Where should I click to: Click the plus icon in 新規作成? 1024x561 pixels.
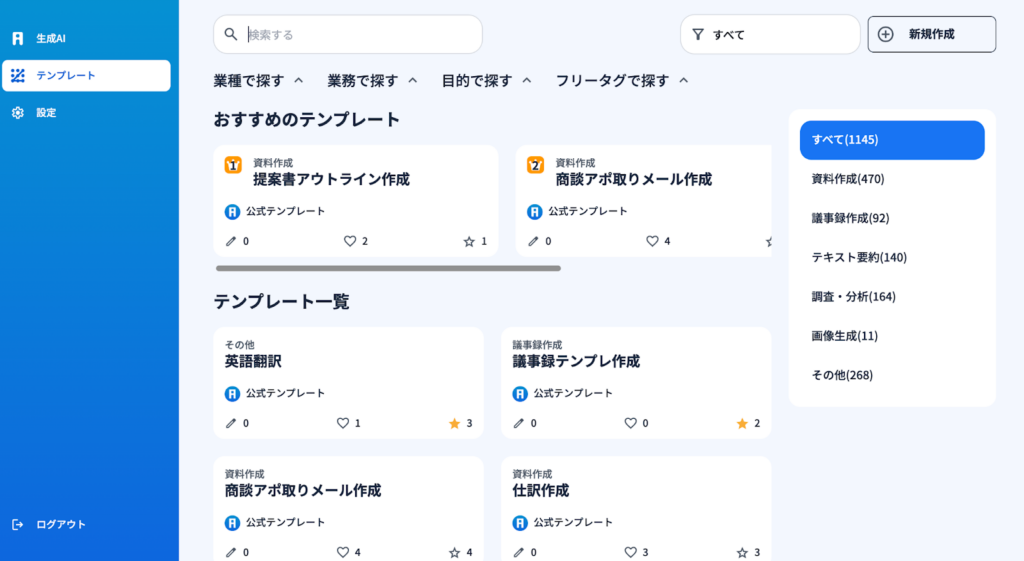885,34
